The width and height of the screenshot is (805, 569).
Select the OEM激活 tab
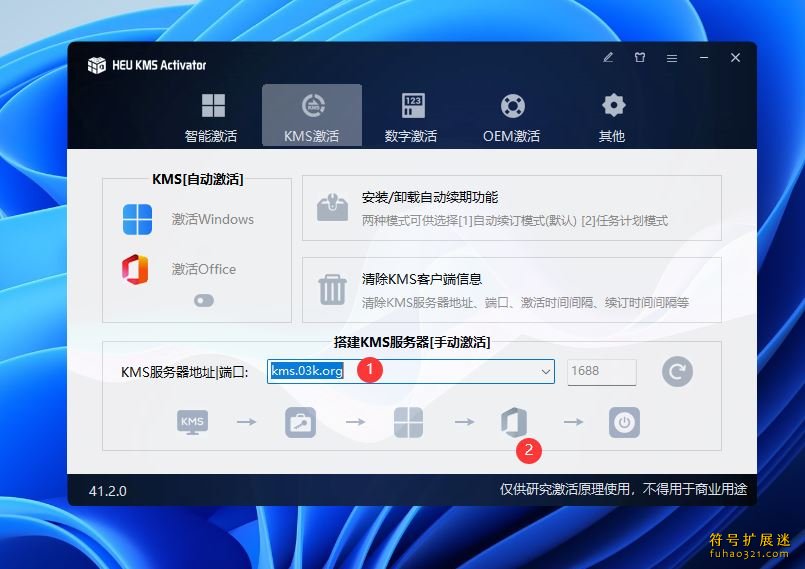coord(511,116)
